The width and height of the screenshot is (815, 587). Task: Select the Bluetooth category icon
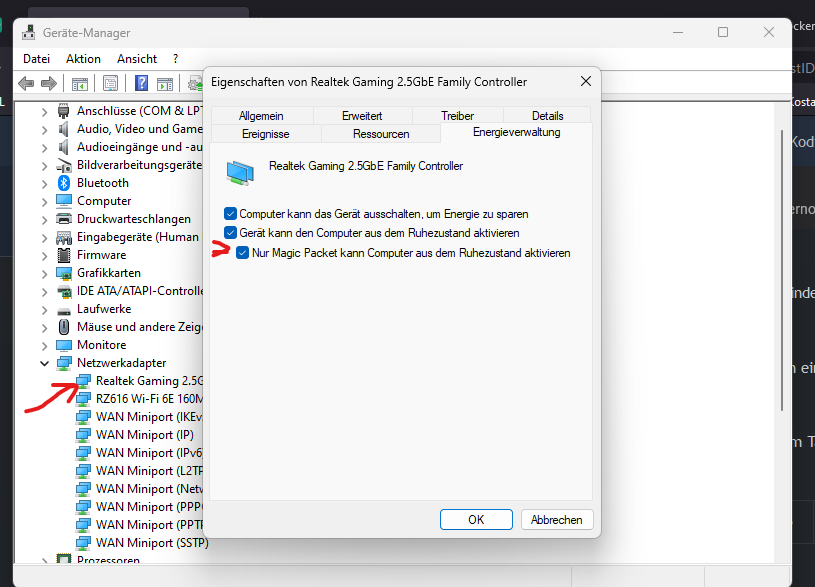pyautogui.click(x=64, y=183)
